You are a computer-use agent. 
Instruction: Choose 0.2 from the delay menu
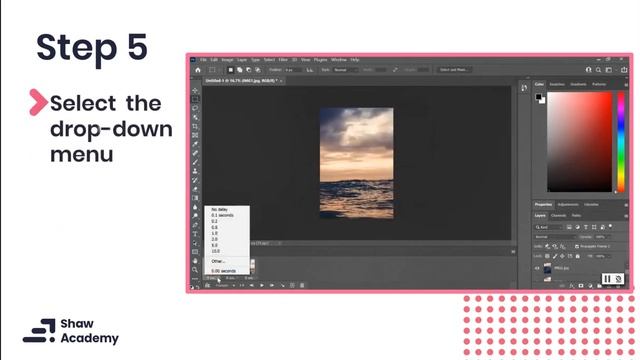[215, 221]
